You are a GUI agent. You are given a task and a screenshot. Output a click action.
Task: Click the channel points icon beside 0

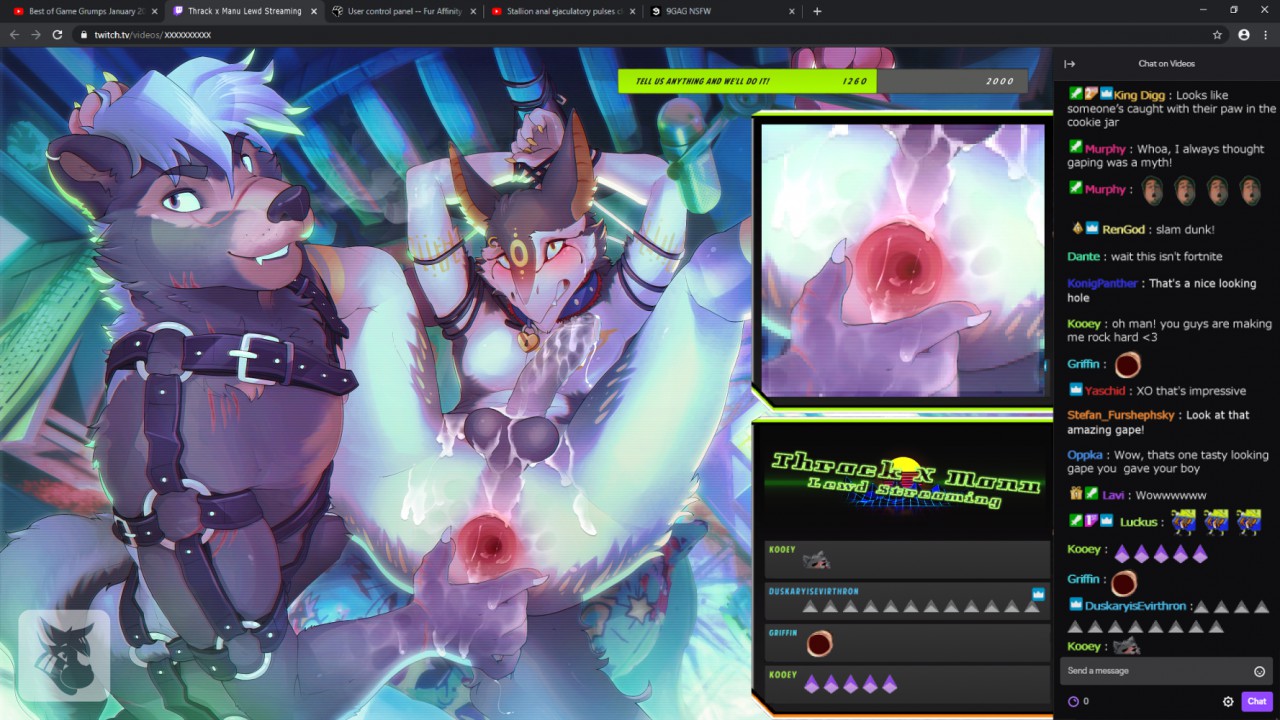point(1073,701)
